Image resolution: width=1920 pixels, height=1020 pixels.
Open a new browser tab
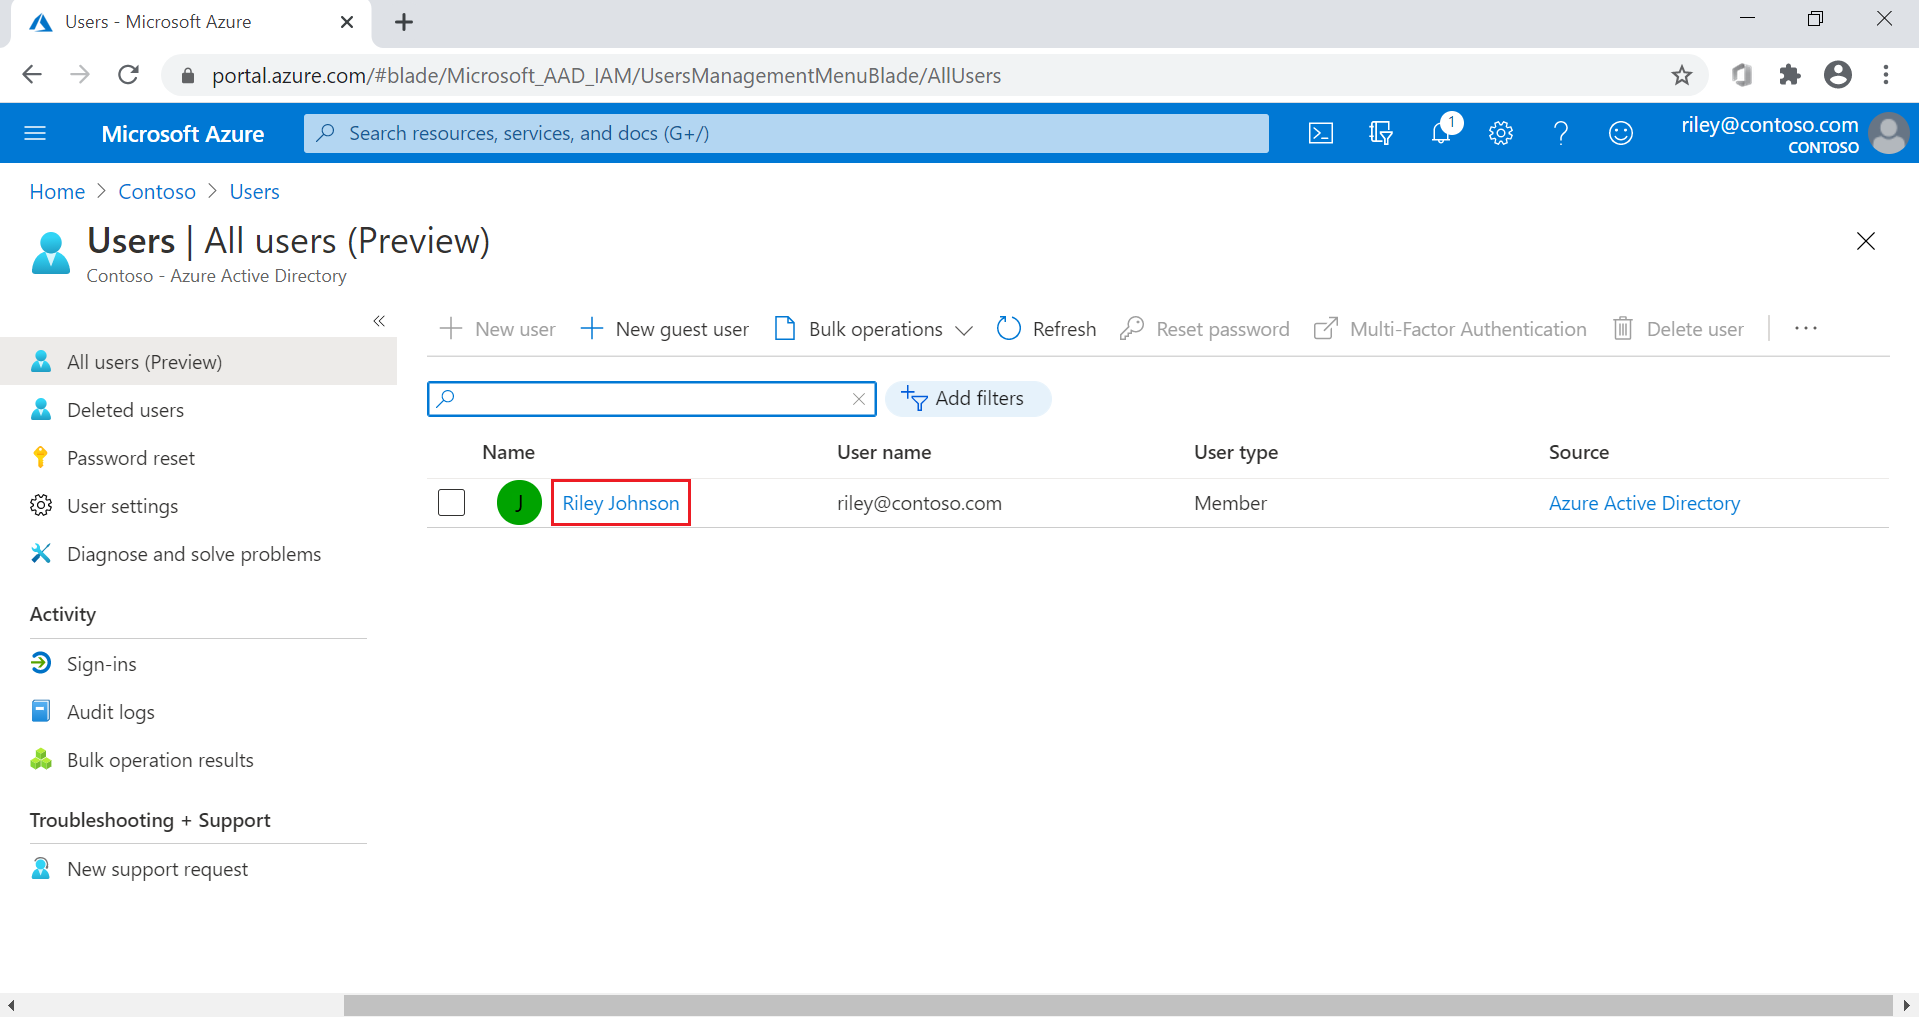[404, 22]
